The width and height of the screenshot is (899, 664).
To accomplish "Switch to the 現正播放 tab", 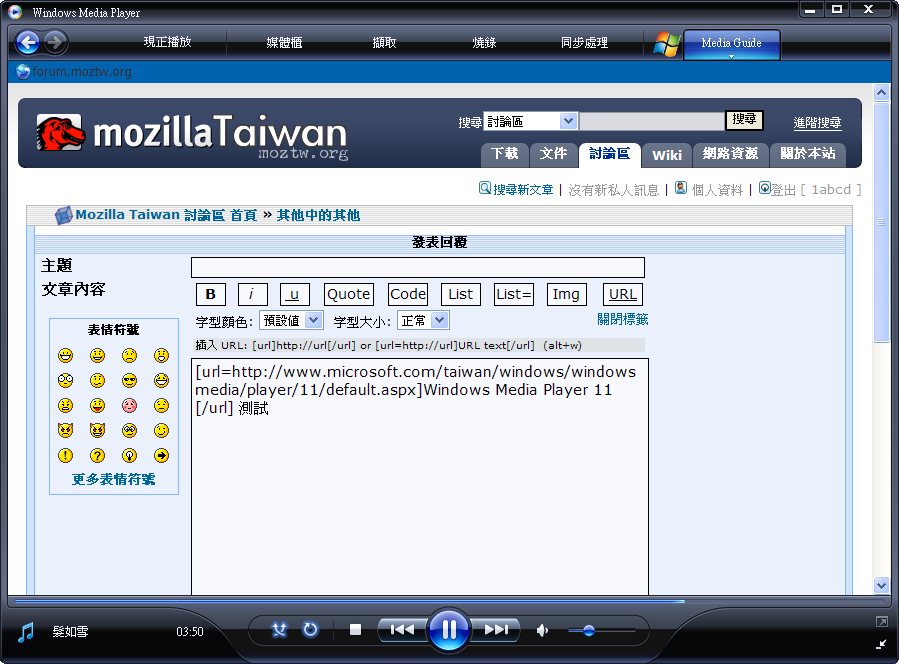I will (167, 42).
